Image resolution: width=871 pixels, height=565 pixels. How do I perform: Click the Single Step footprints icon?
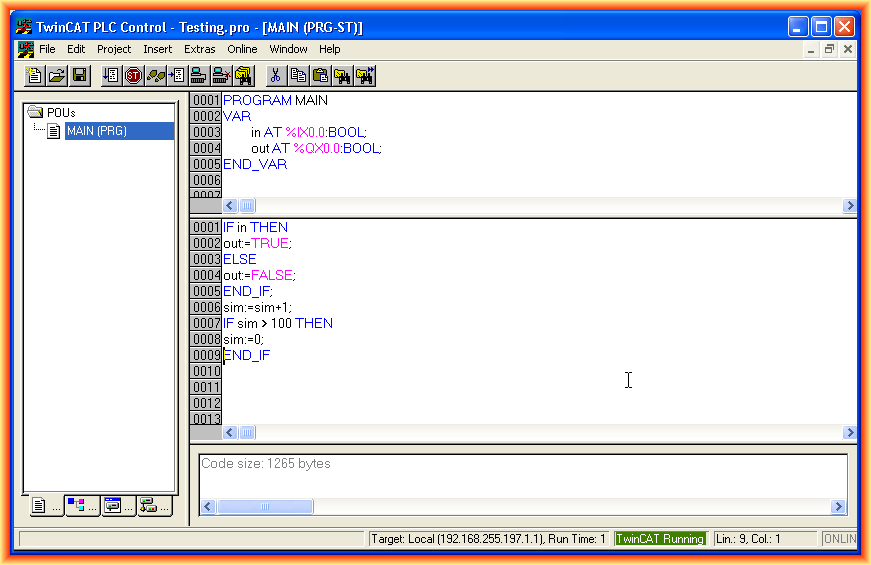pos(155,75)
